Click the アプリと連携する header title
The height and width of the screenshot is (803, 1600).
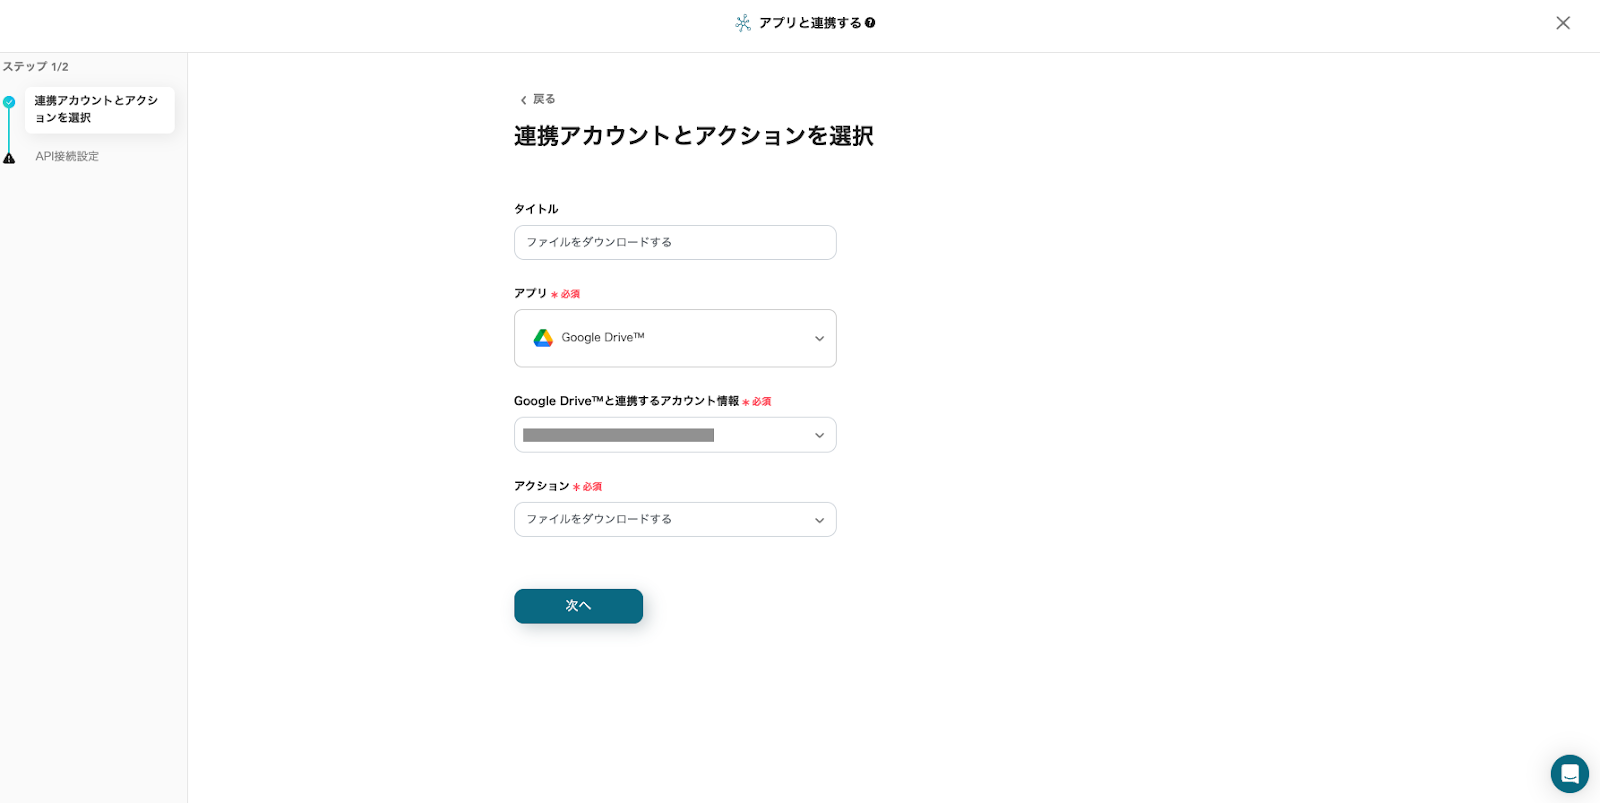[810, 23]
